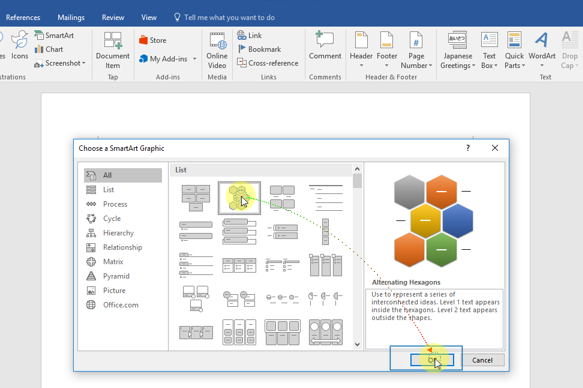Viewport: 583px width, 388px height.
Task: Close the Choose a SmartArt Graphic dialog
Action: point(495,148)
